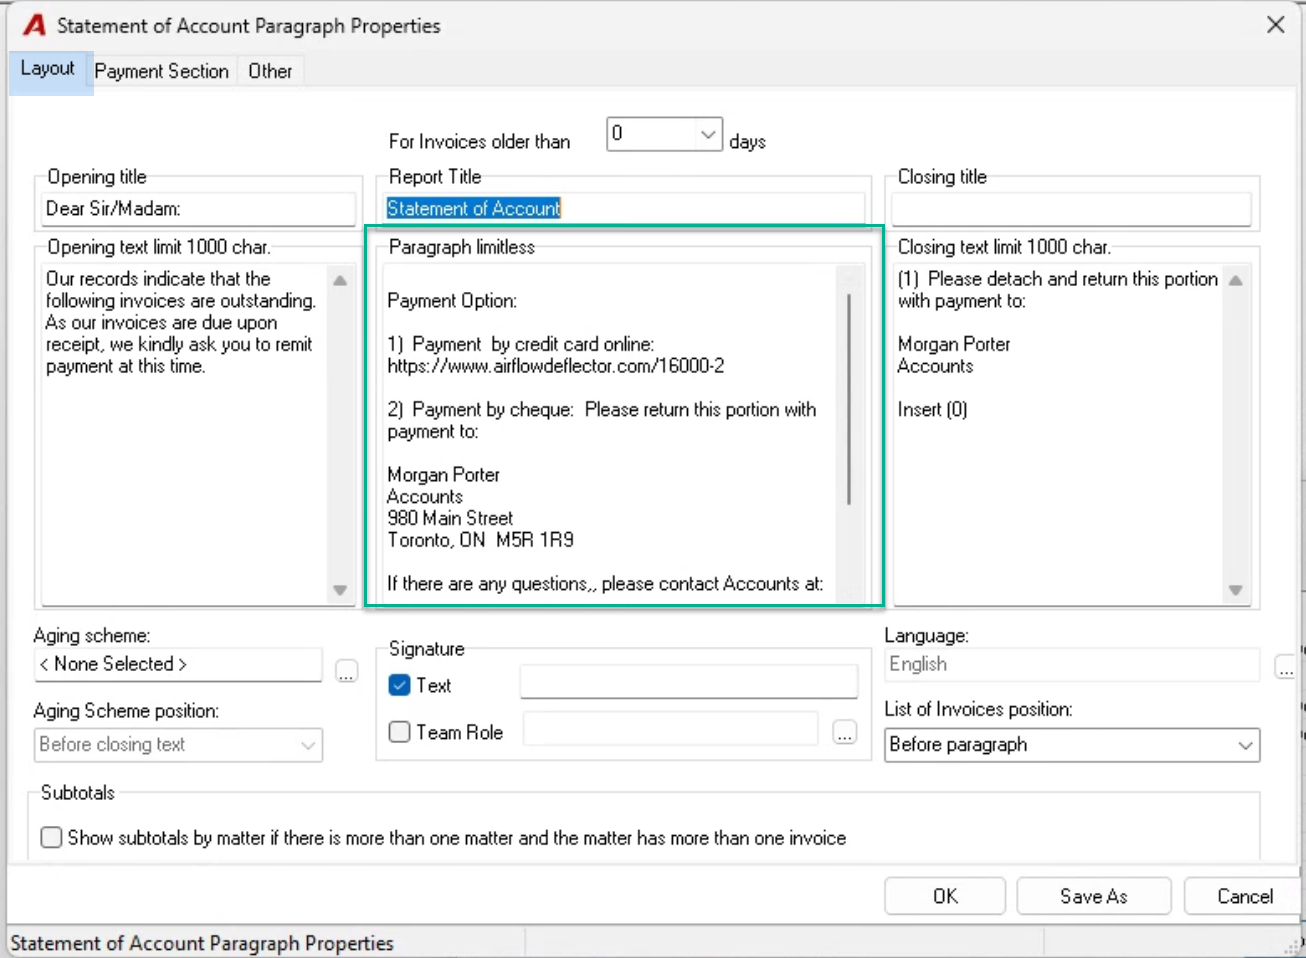Enable Show subtotals by matter checkbox
Screen dimensions: 1306x958
point(51,837)
